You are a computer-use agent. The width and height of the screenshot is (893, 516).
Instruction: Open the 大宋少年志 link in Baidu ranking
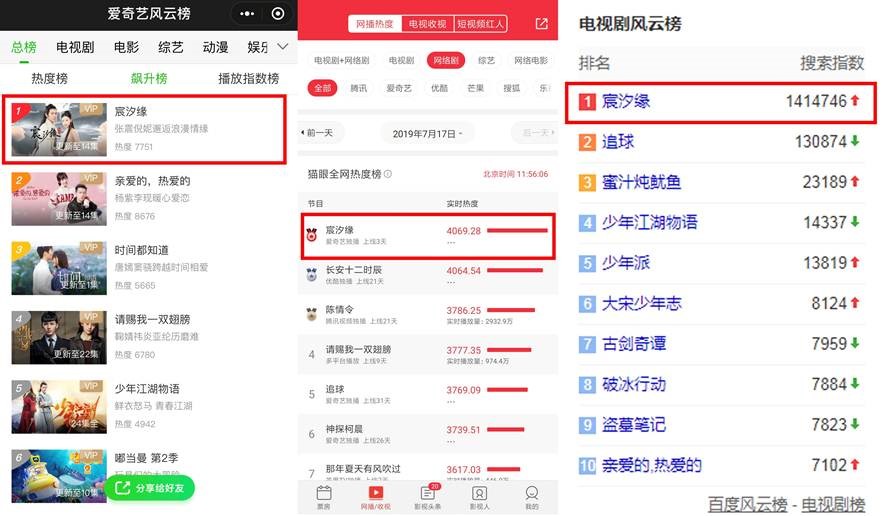642,304
